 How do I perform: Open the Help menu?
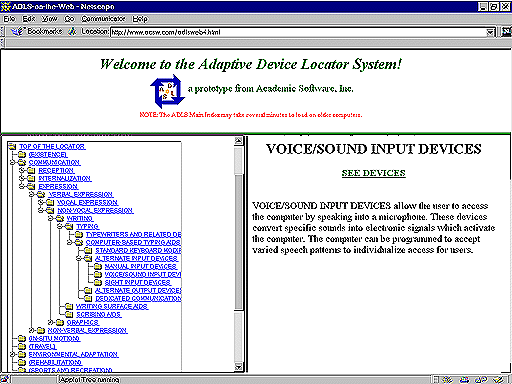click(x=140, y=19)
